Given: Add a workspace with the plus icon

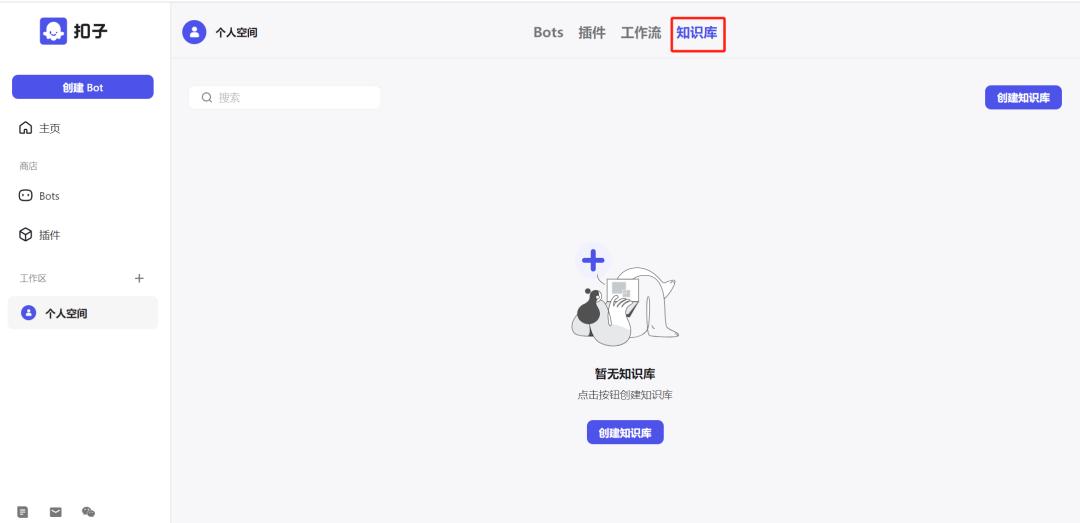Looking at the screenshot, I should pyautogui.click(x=139, y=278).
